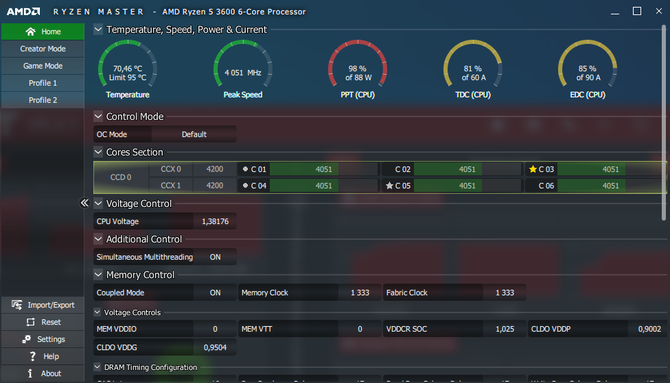Click the Home house icon
Viewport: 670px width, 383px height.
[x=30, y=32]
